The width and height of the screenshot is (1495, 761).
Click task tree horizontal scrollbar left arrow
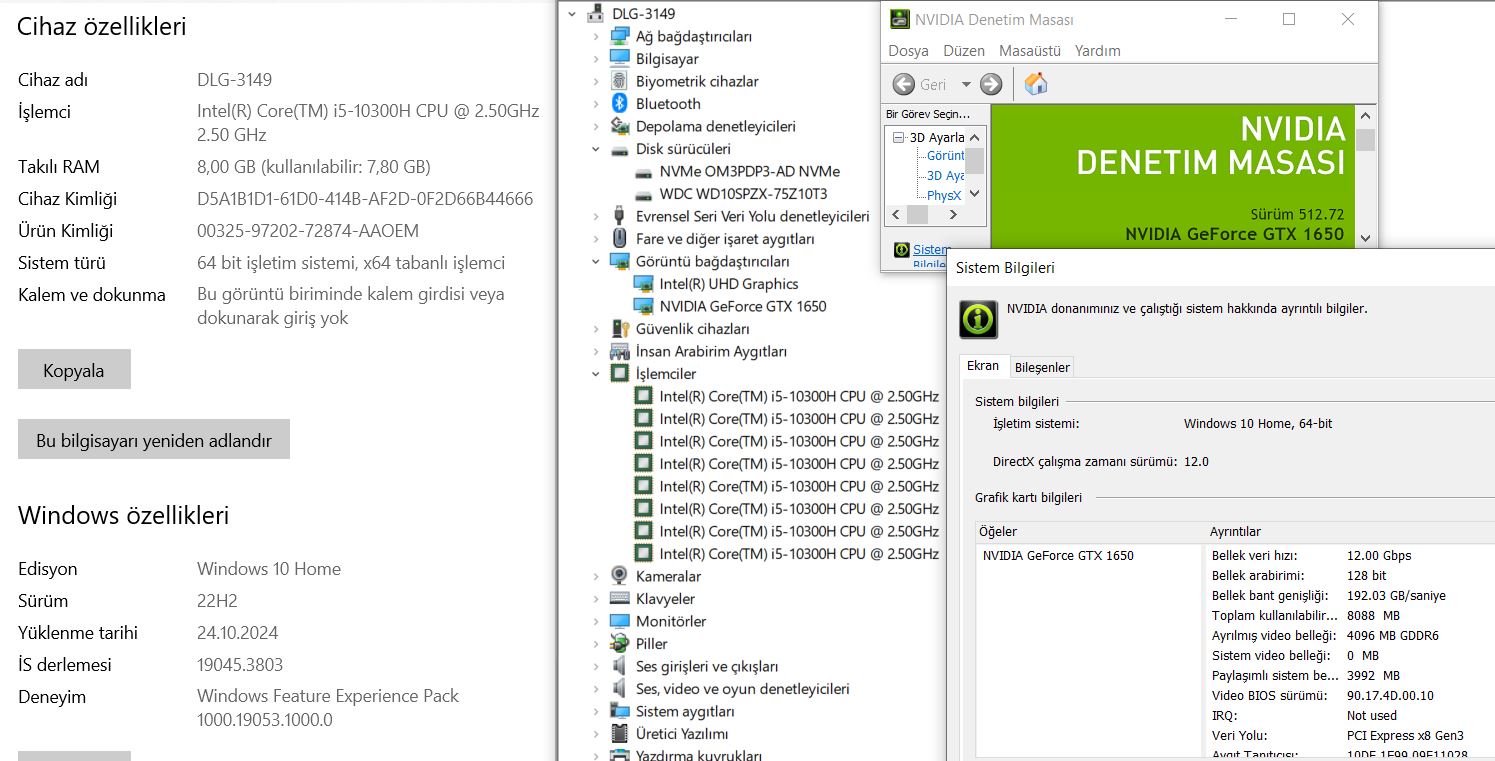pyautogui.click(x=895, y=214)
